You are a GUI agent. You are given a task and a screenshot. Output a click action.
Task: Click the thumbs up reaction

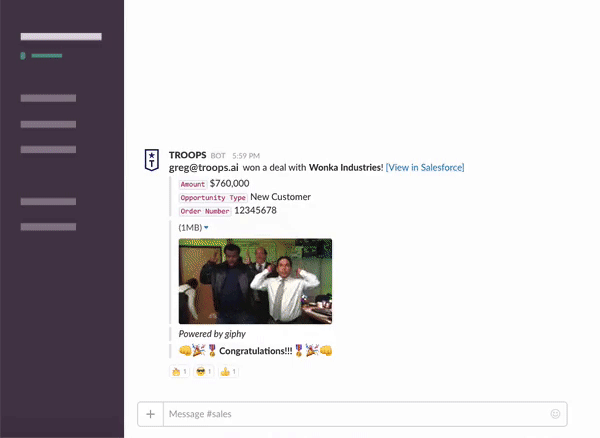(x=228, y=371)
